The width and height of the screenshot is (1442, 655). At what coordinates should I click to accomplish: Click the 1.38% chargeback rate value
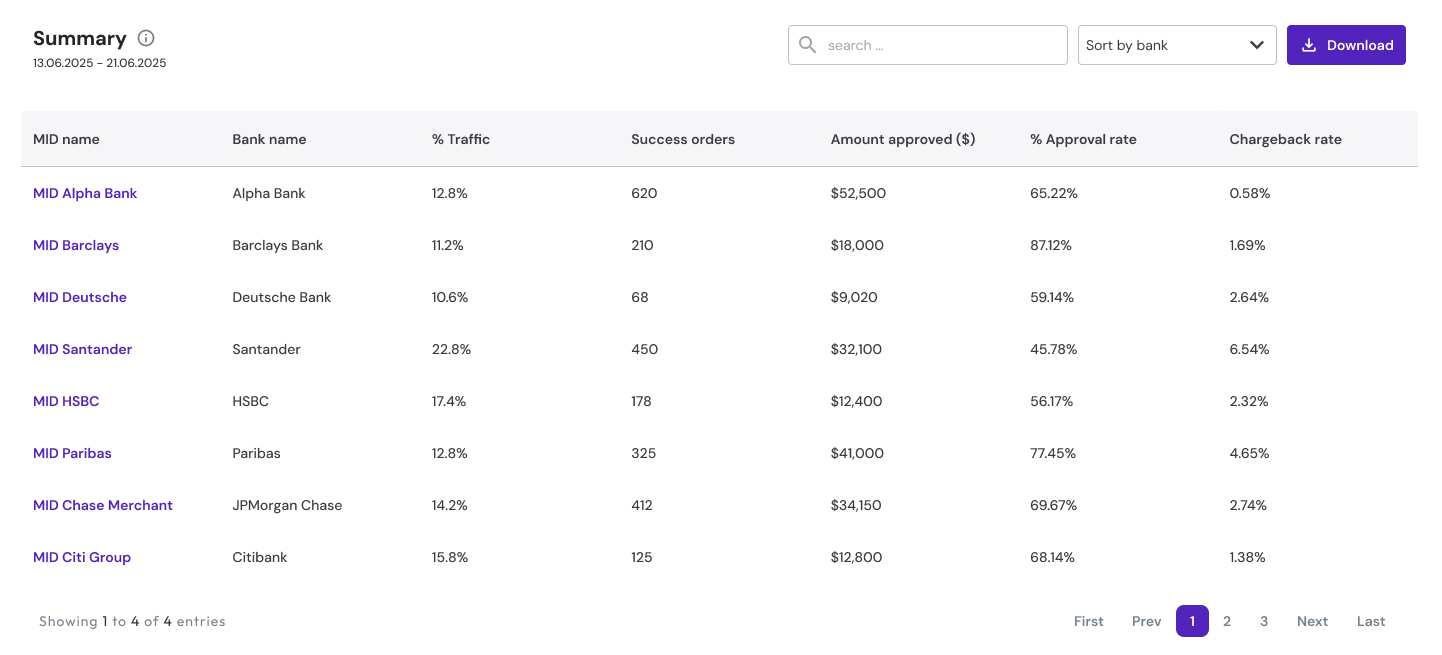point(1248,557)
